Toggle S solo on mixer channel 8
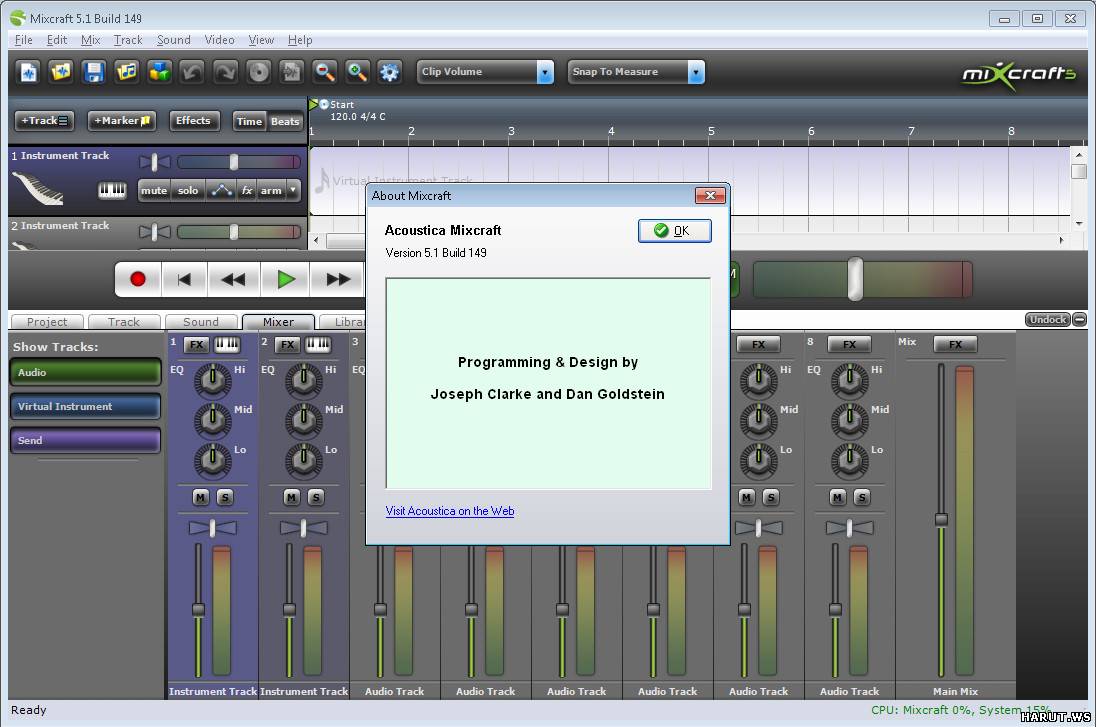 pos(862,497)
